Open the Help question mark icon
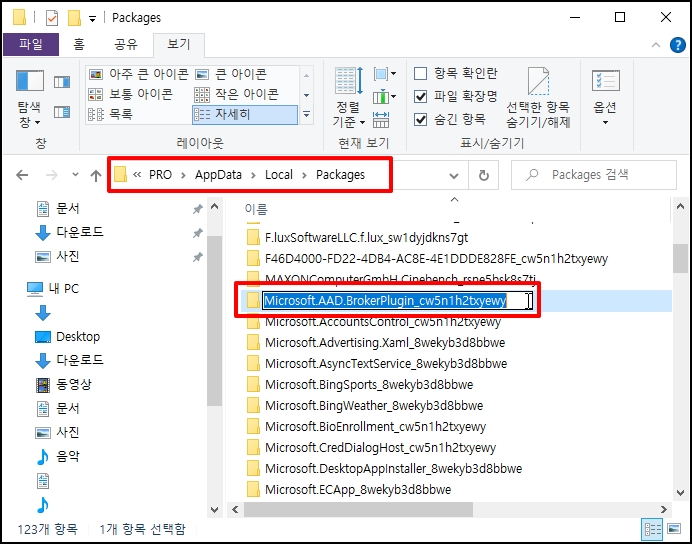The height and width of the screenshot is (544, 692). pyautogui.click(x=677, y=45)
